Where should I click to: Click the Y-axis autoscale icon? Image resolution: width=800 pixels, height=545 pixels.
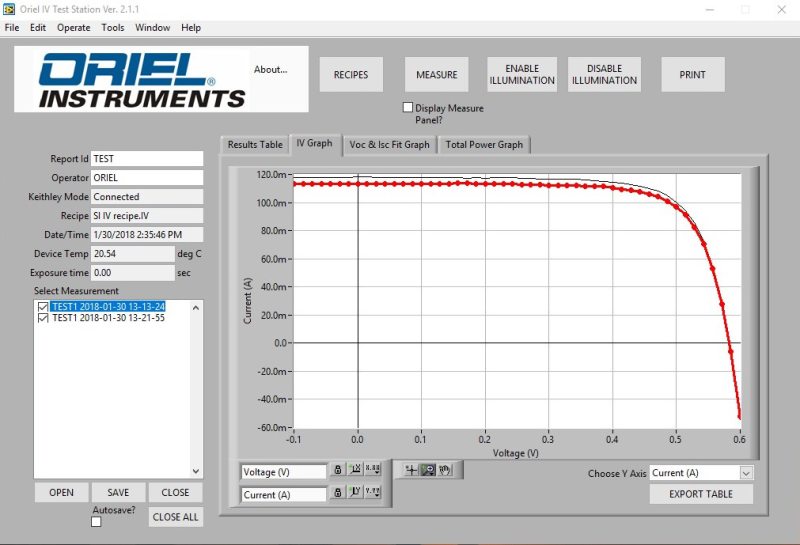tap(355, 493)
